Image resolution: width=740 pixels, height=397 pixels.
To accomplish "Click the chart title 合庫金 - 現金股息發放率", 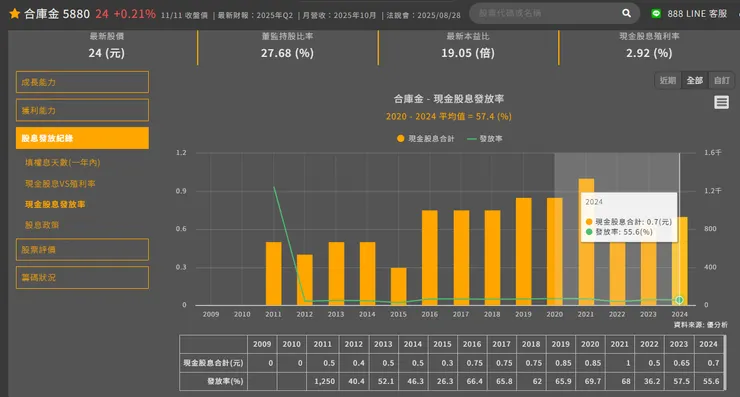I will (x=449, y=99).
